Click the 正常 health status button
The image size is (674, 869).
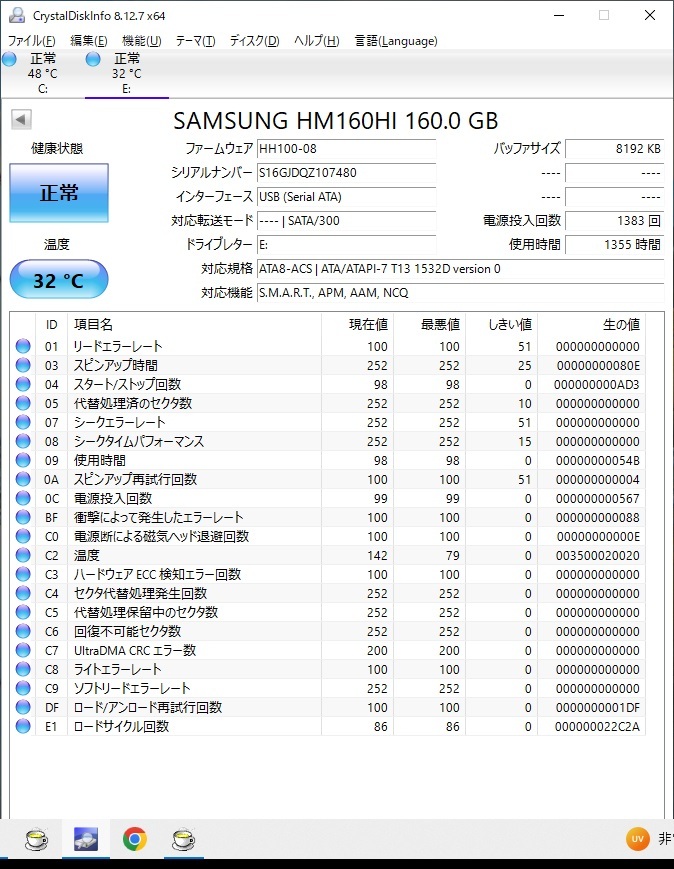coord(59,193)
